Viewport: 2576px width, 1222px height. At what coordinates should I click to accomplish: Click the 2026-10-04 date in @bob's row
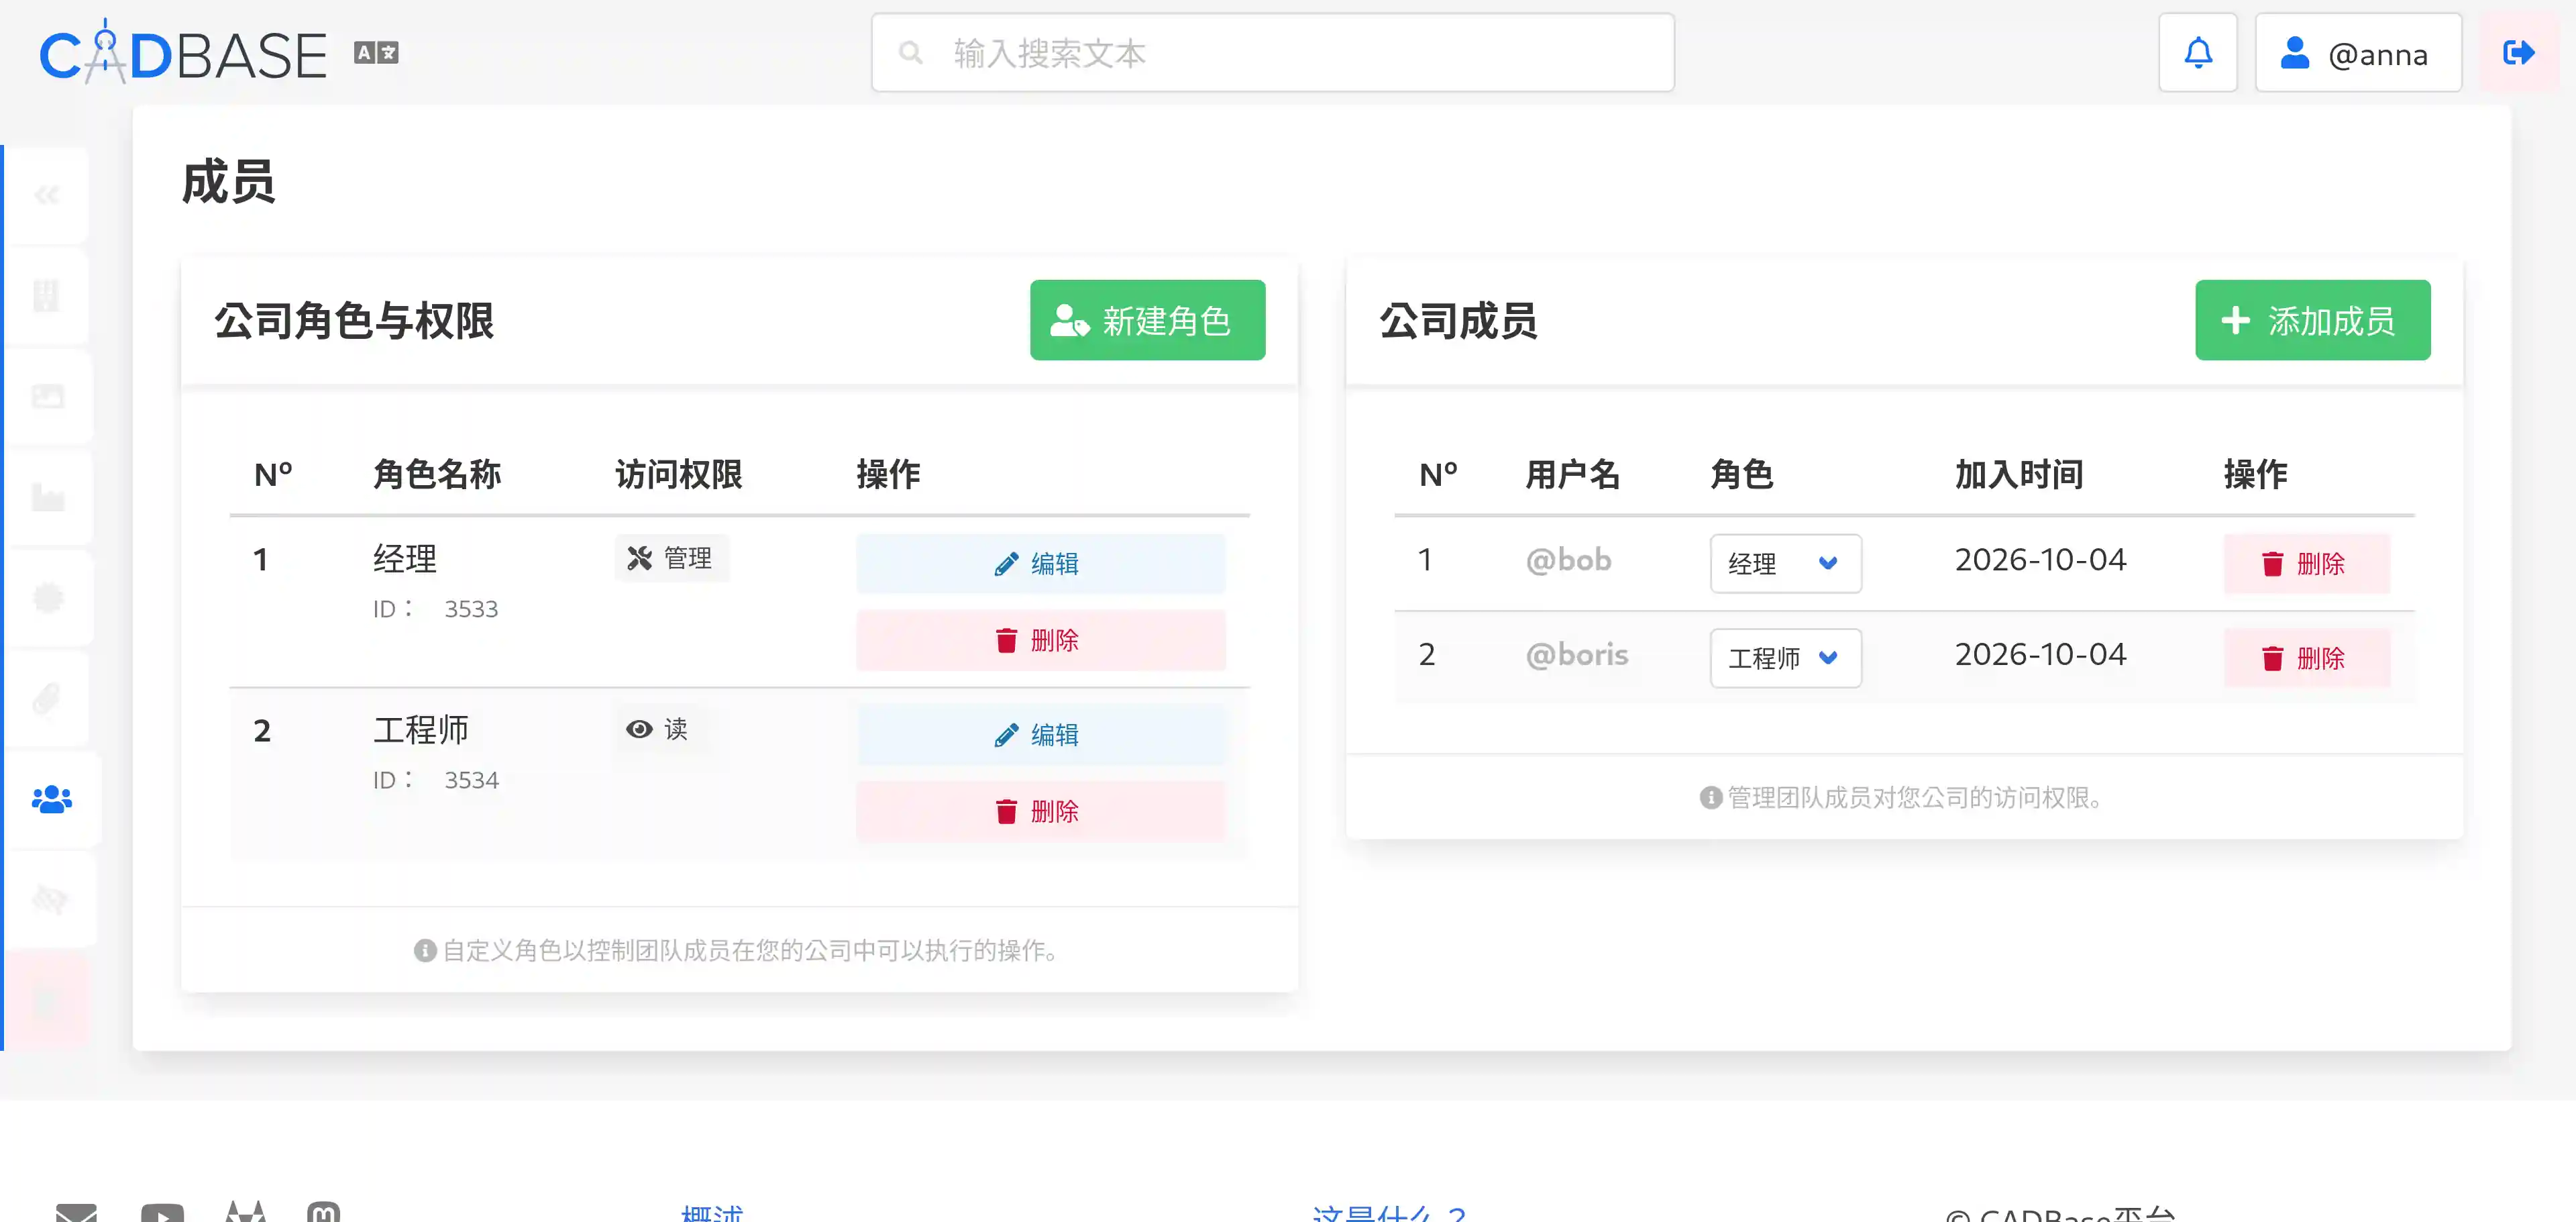[2040, 560]
